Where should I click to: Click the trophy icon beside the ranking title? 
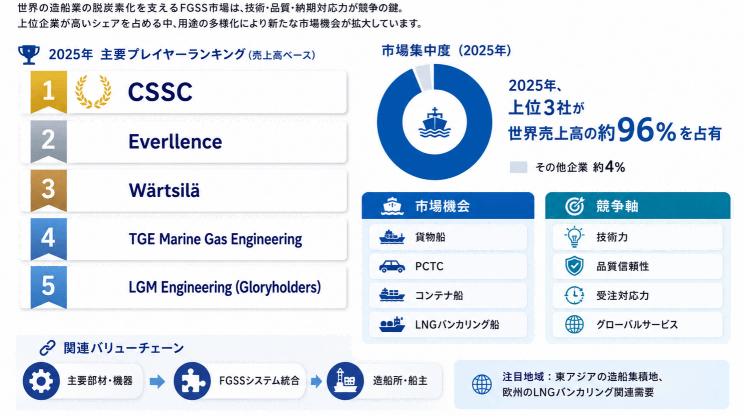coord(29,55)
